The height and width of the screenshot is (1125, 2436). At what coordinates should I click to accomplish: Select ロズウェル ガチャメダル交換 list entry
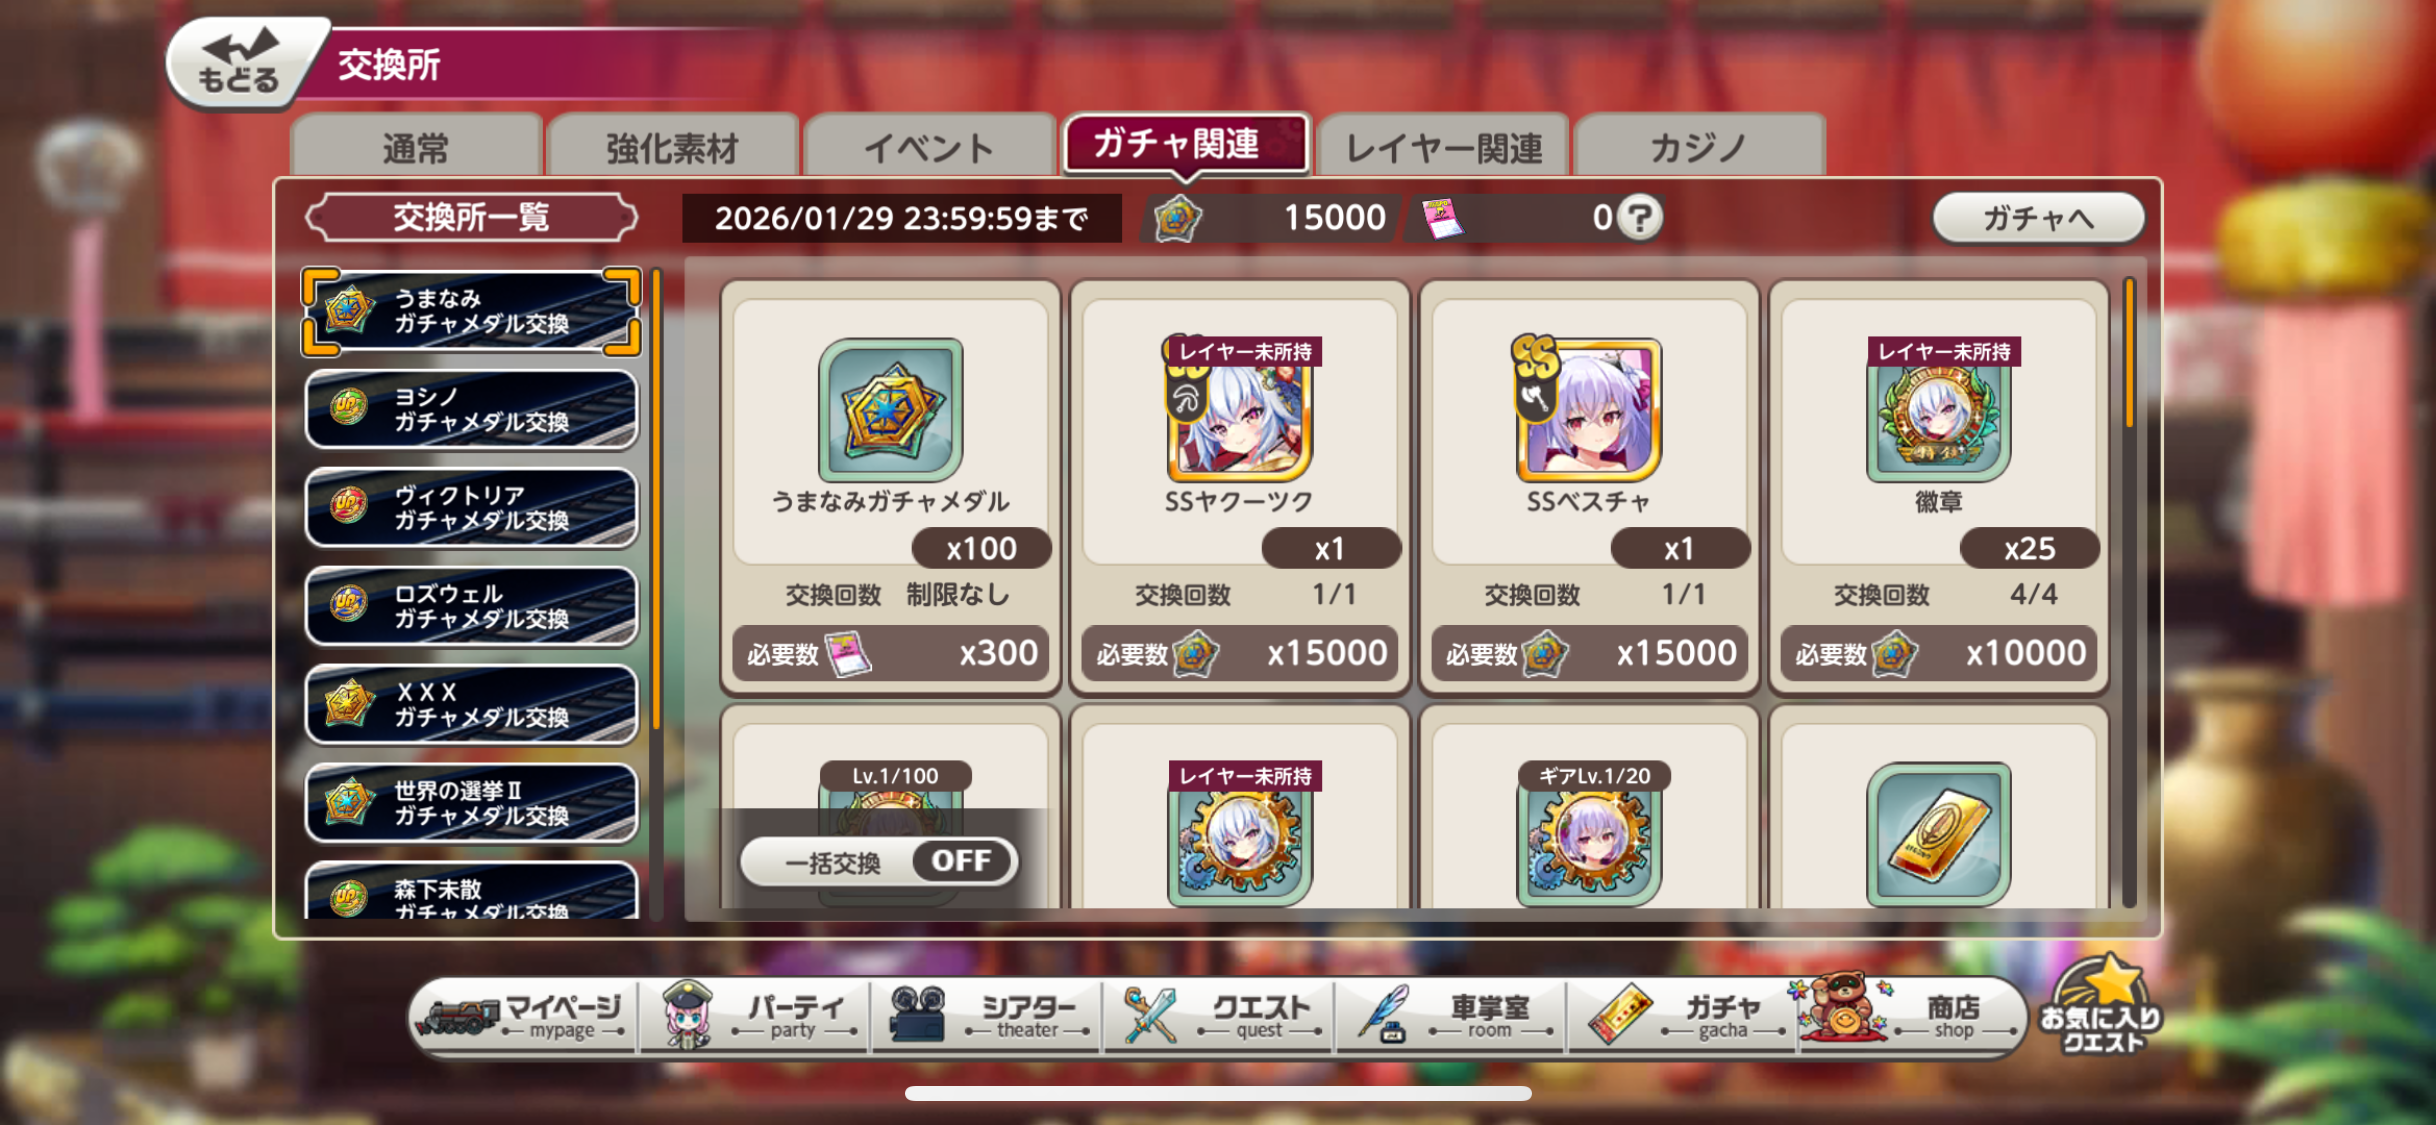tap(471, 607)
